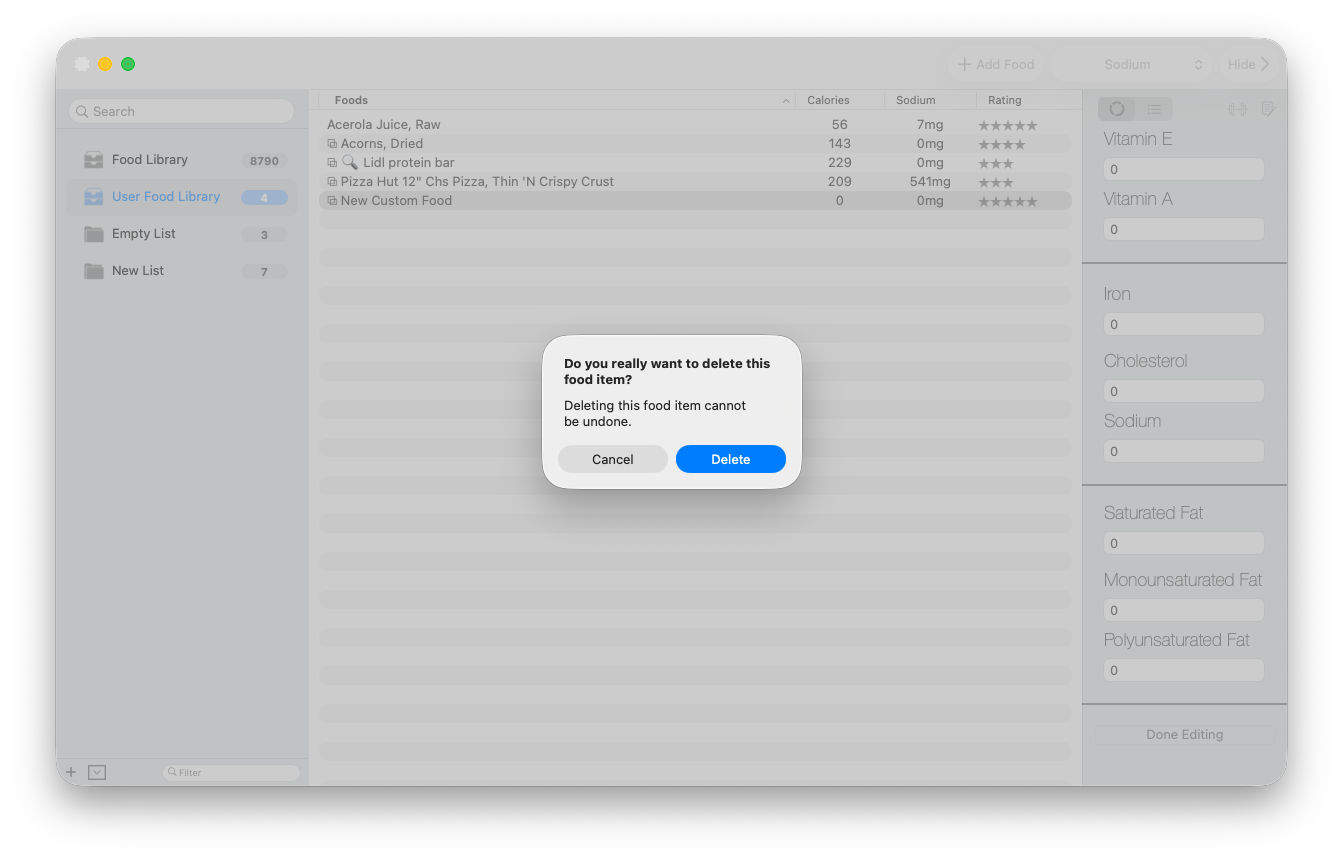Screen dimensions: 1343x860
Task: Select Food Library in the sidebar
Action: (182, 160)
